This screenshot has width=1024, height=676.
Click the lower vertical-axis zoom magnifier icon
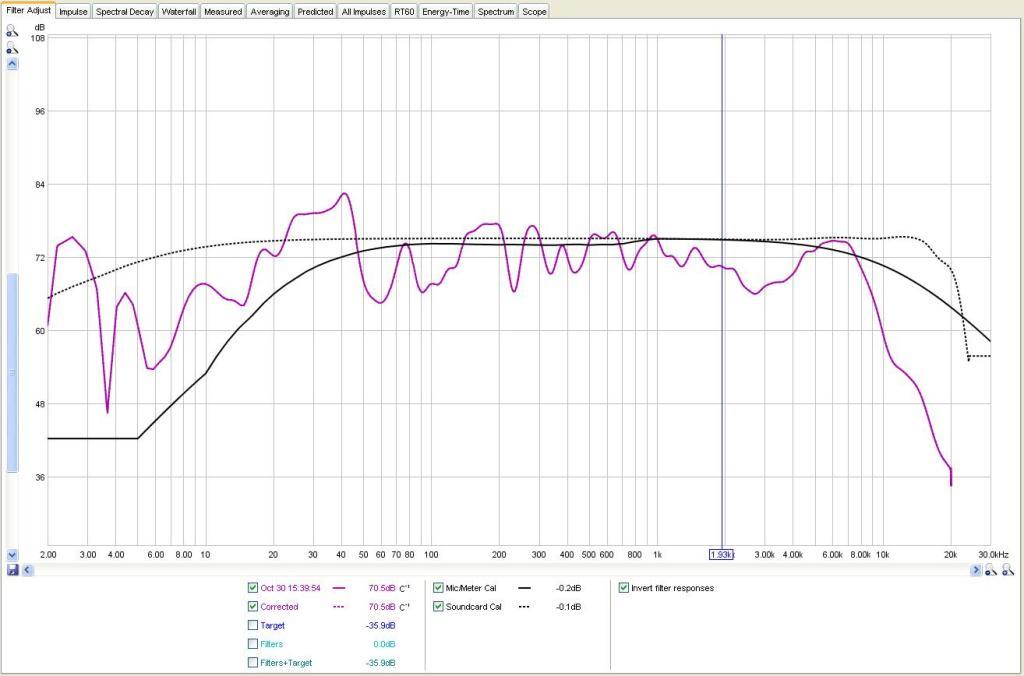(x=12, y=48)
